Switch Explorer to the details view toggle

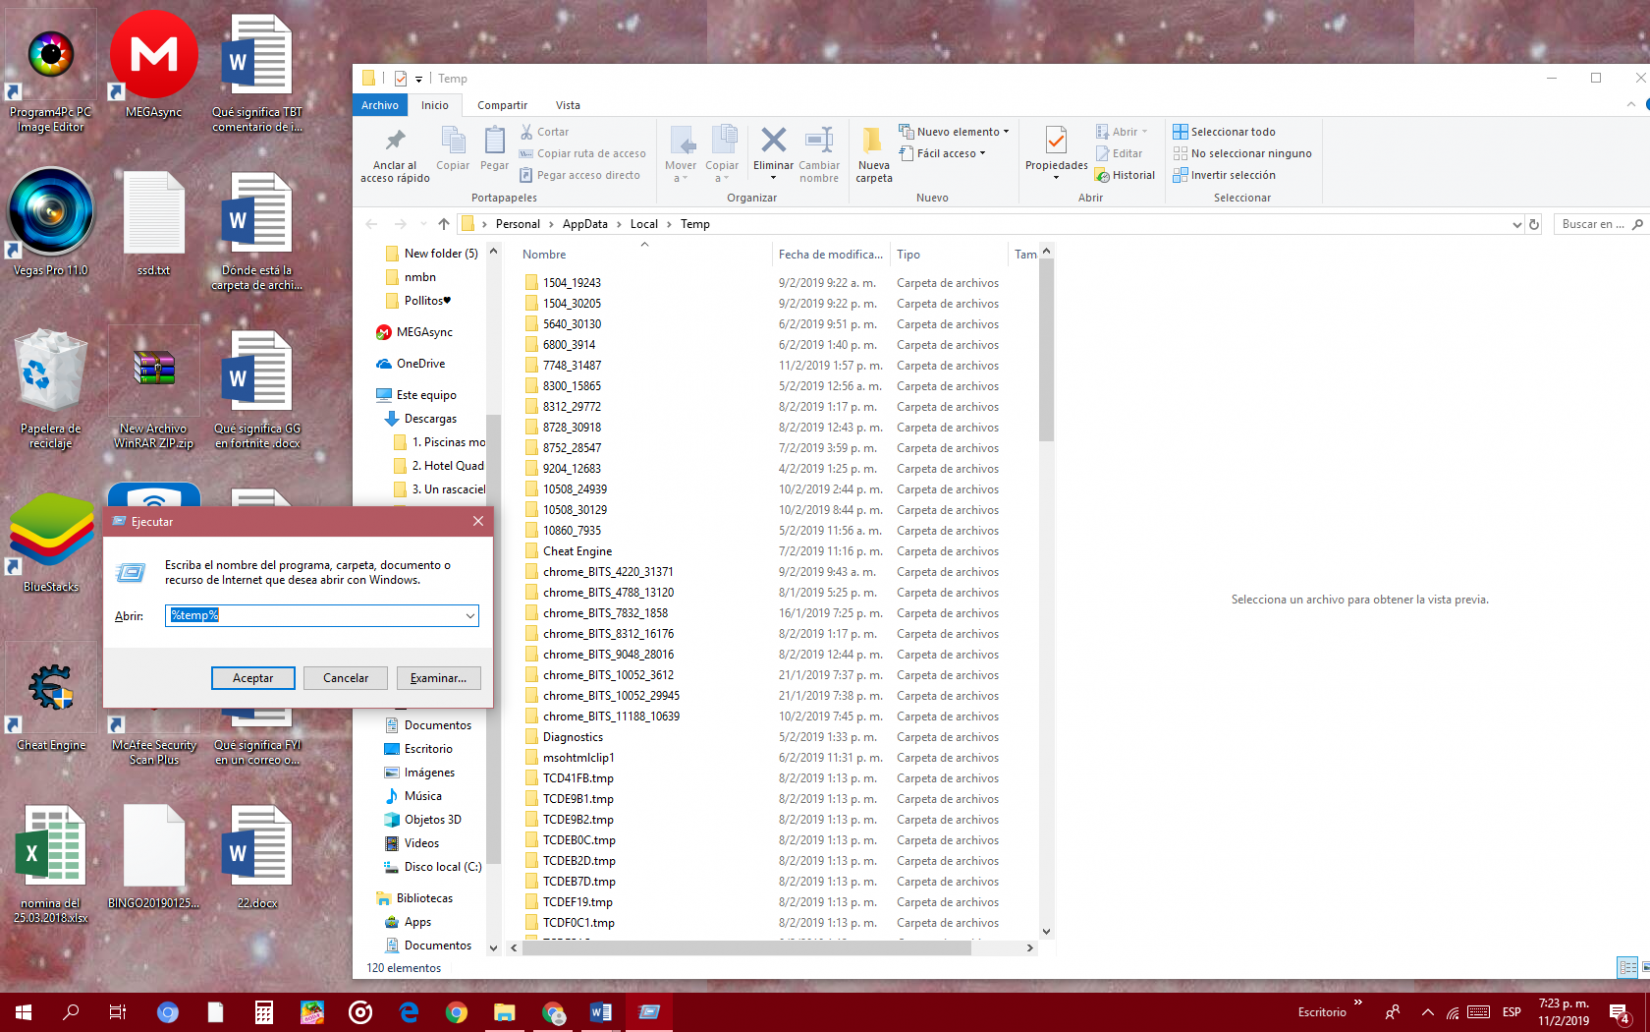click(x=1627, y=967)
